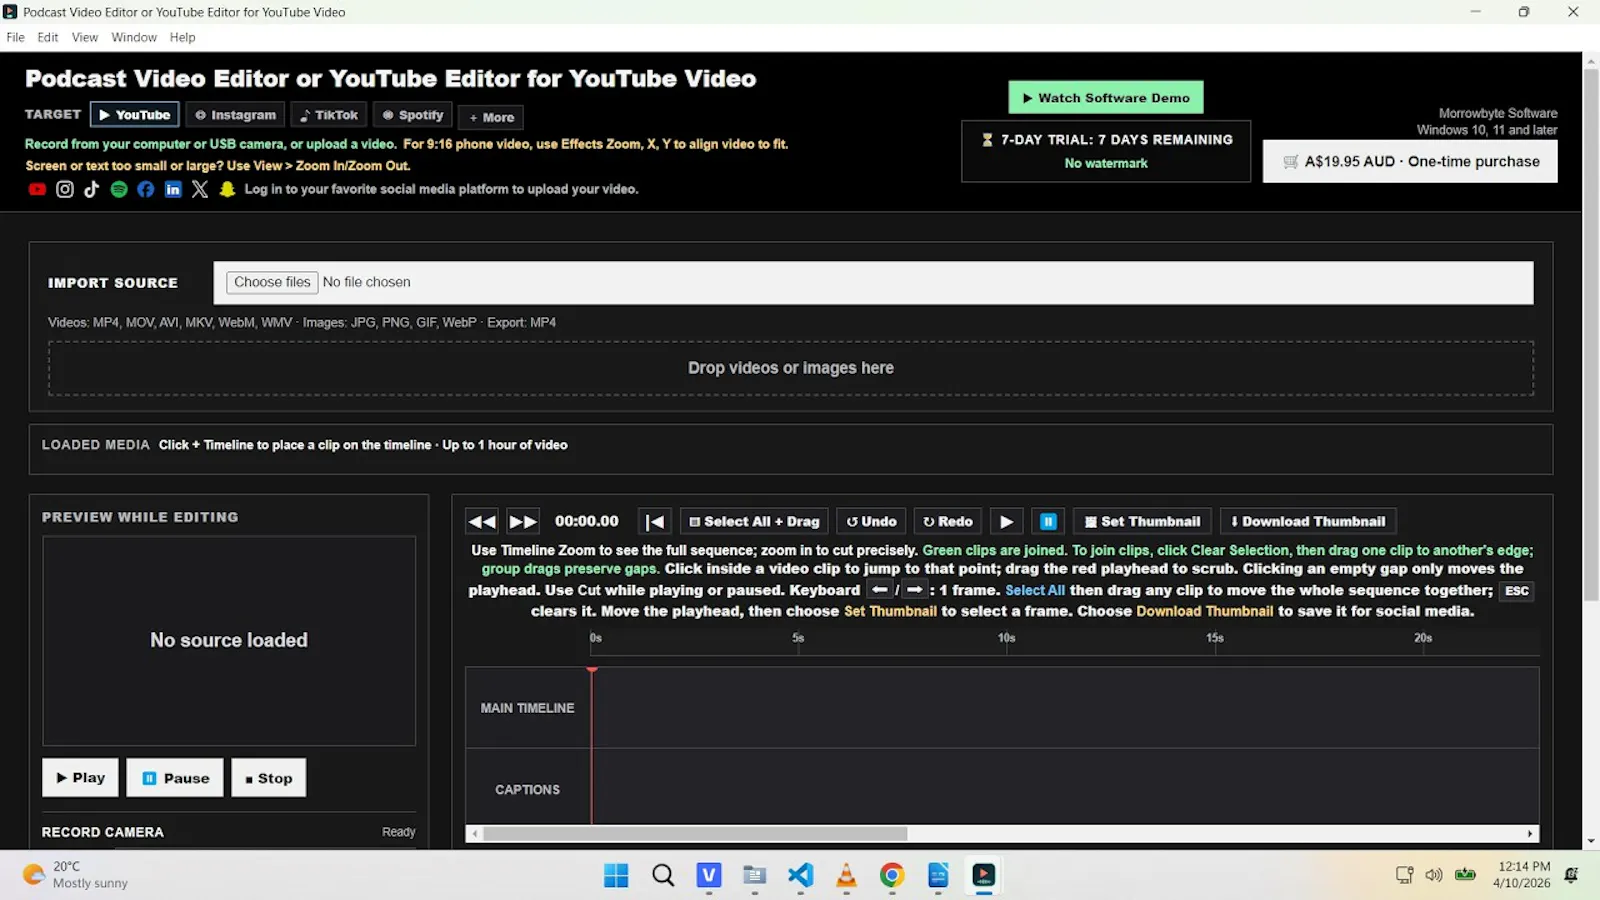
Task: Click the Facebook social icon
Action: (x=146, y=189)
